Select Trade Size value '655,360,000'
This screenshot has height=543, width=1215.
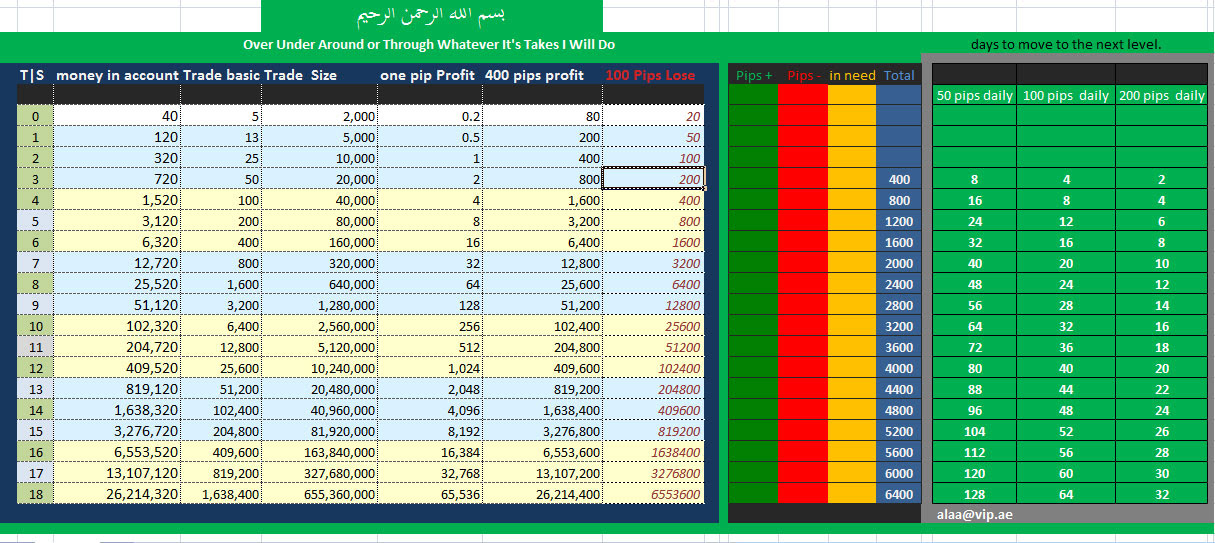point(320,494)
